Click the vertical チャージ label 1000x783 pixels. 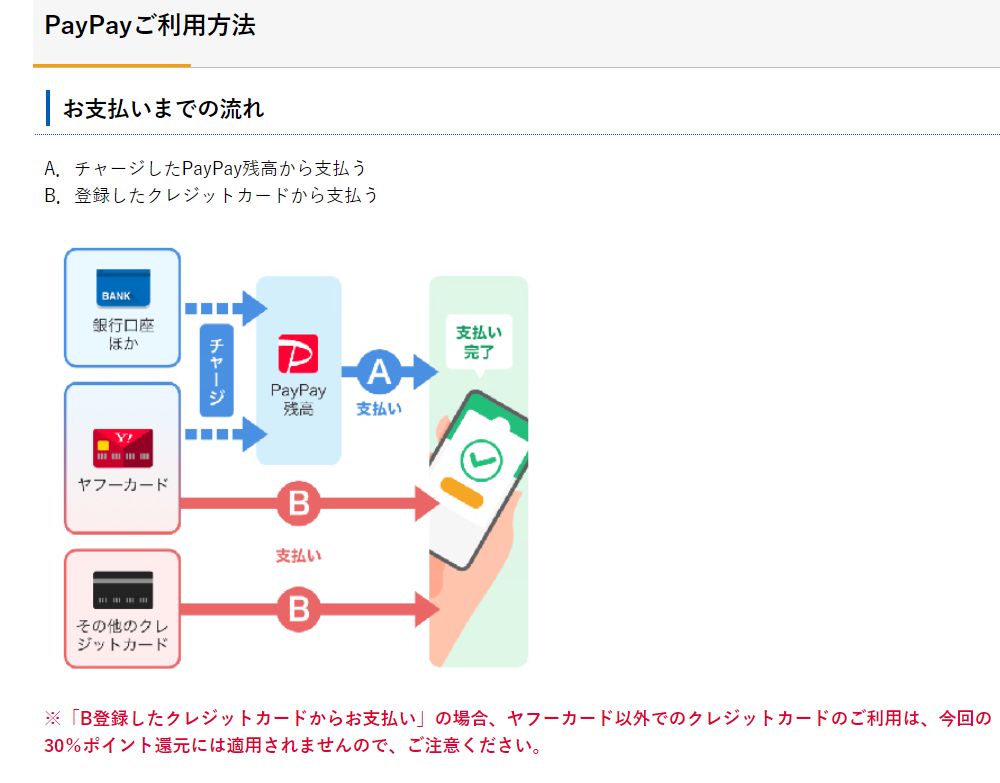pos(216,371)
